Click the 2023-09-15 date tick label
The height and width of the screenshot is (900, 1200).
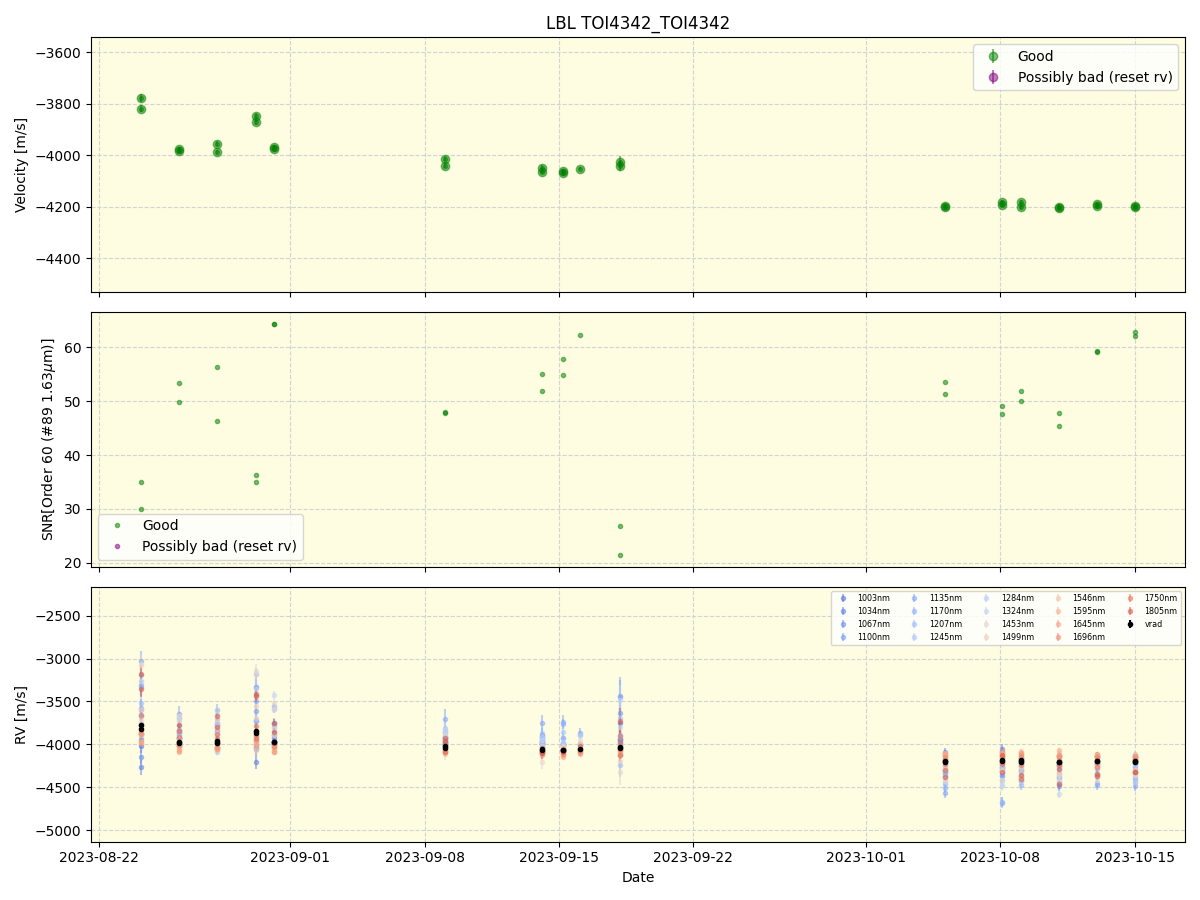coord(559,857)
